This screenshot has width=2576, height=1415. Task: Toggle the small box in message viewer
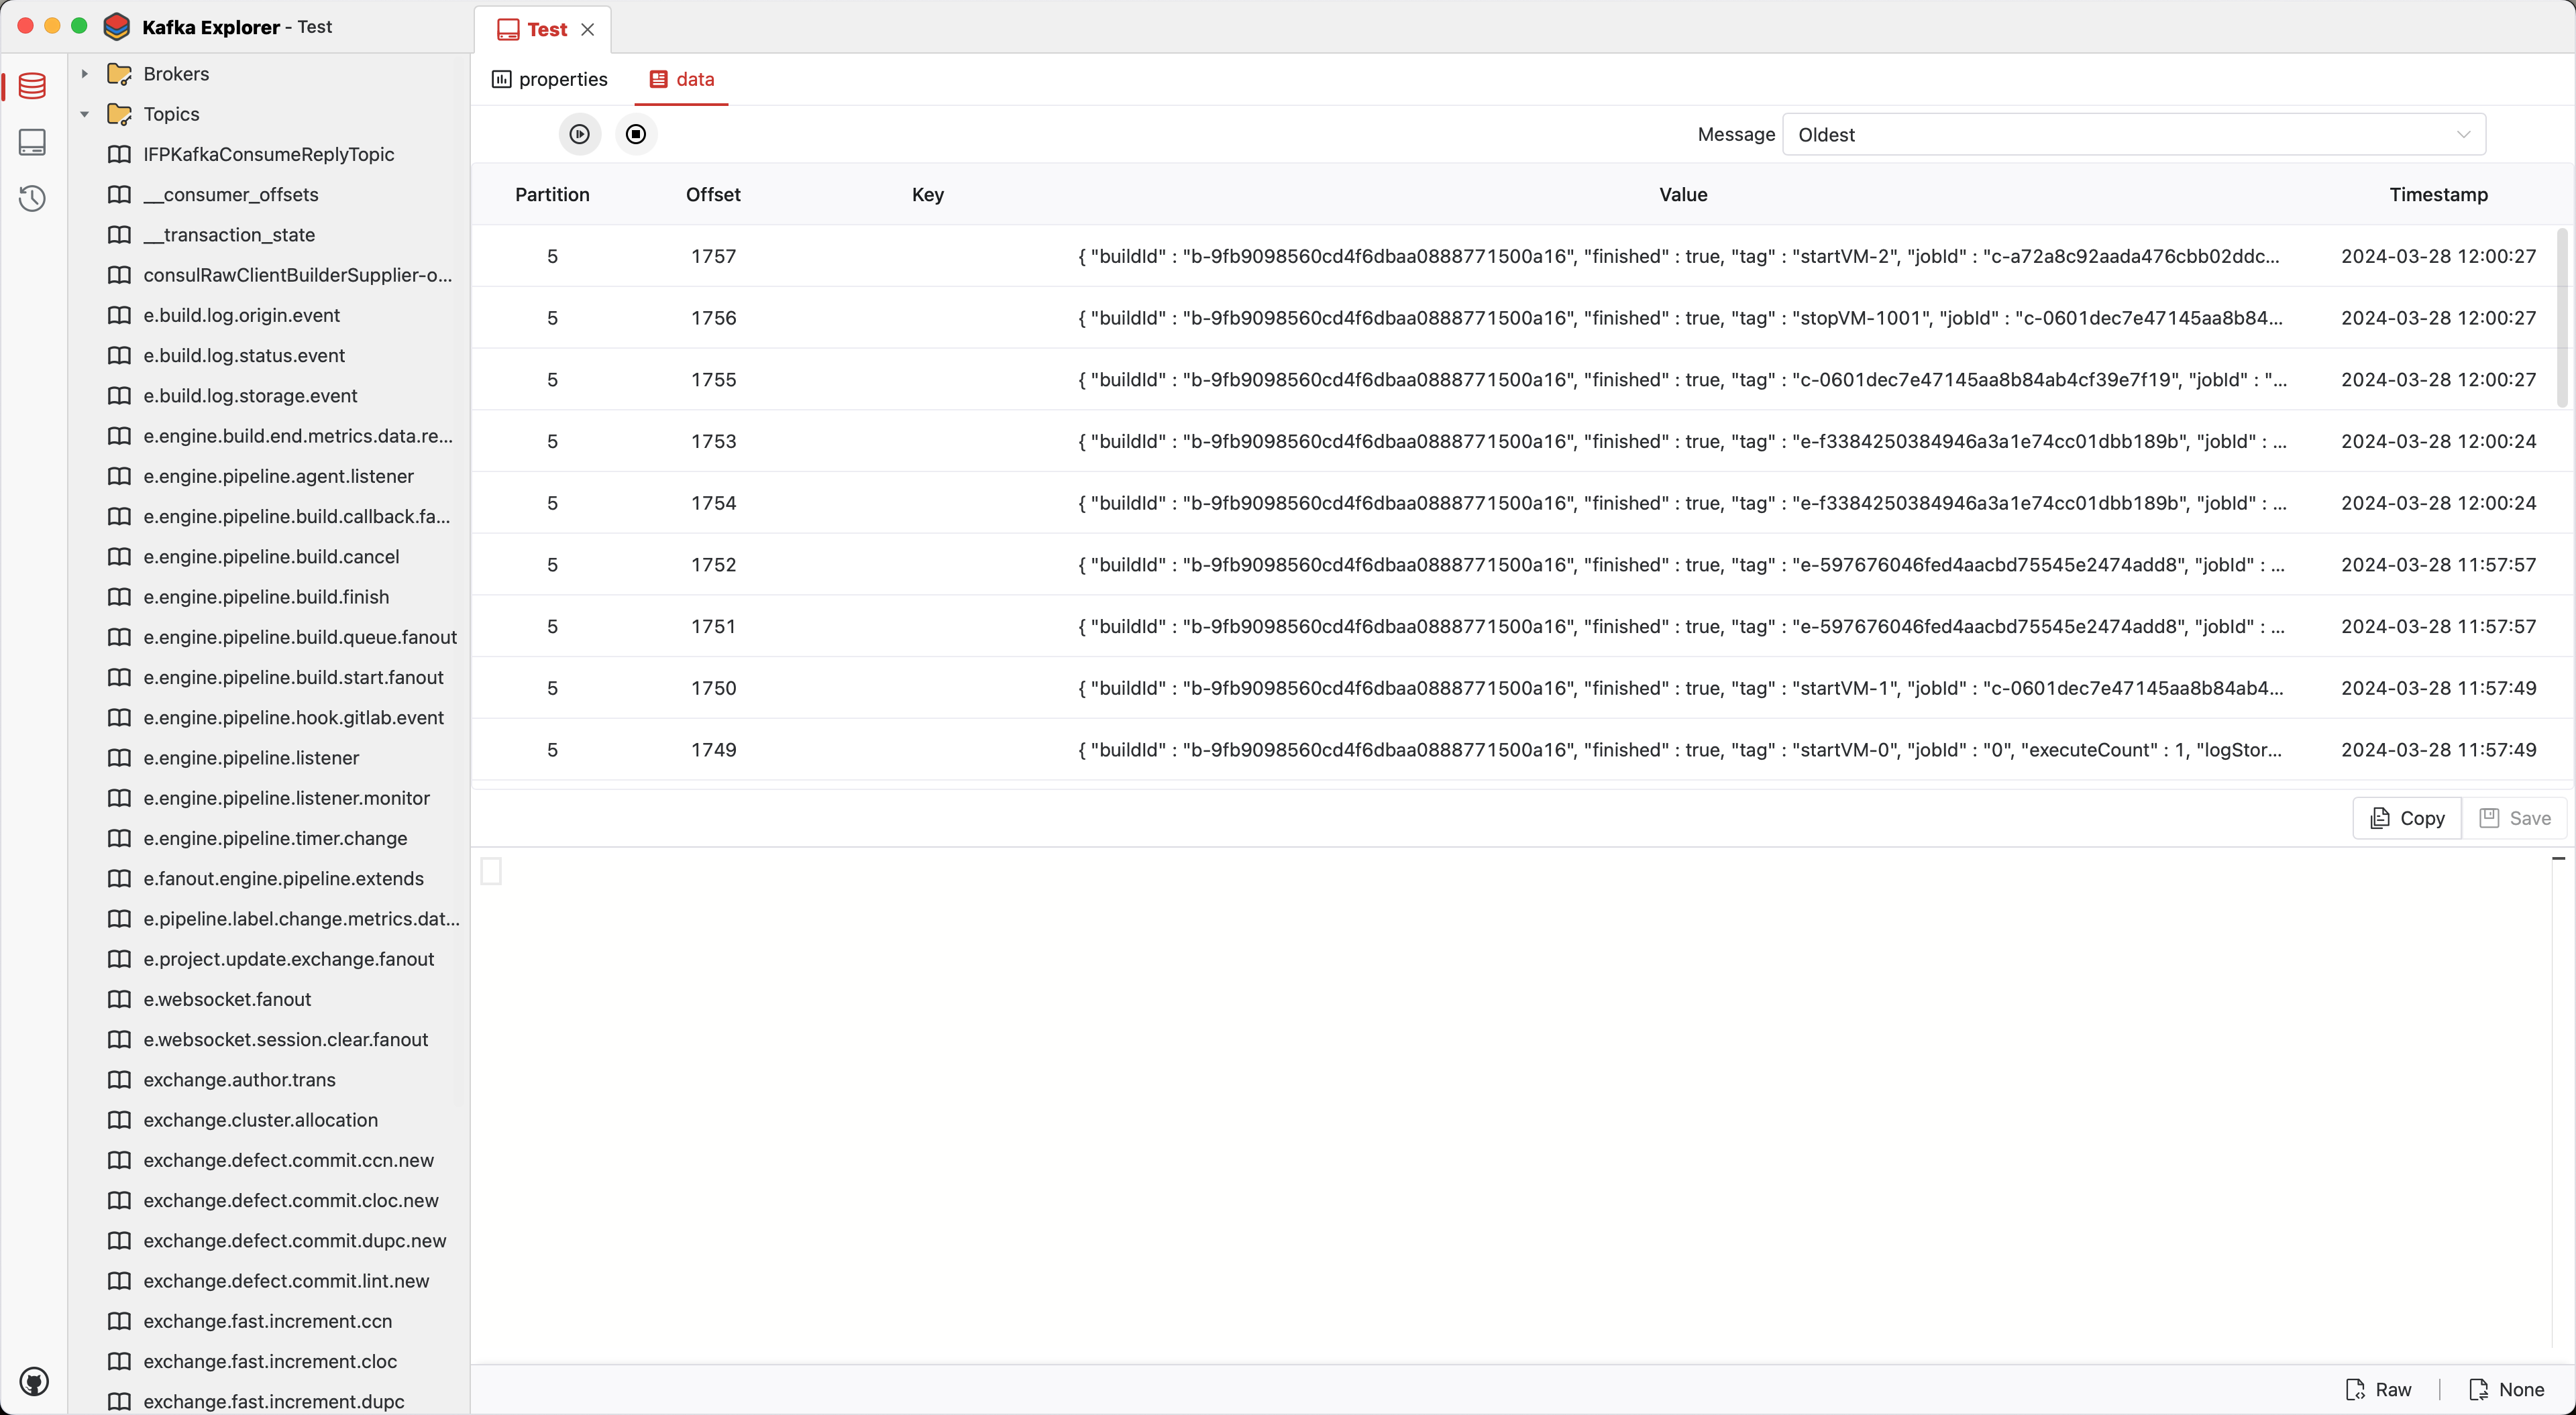point(491,871)
